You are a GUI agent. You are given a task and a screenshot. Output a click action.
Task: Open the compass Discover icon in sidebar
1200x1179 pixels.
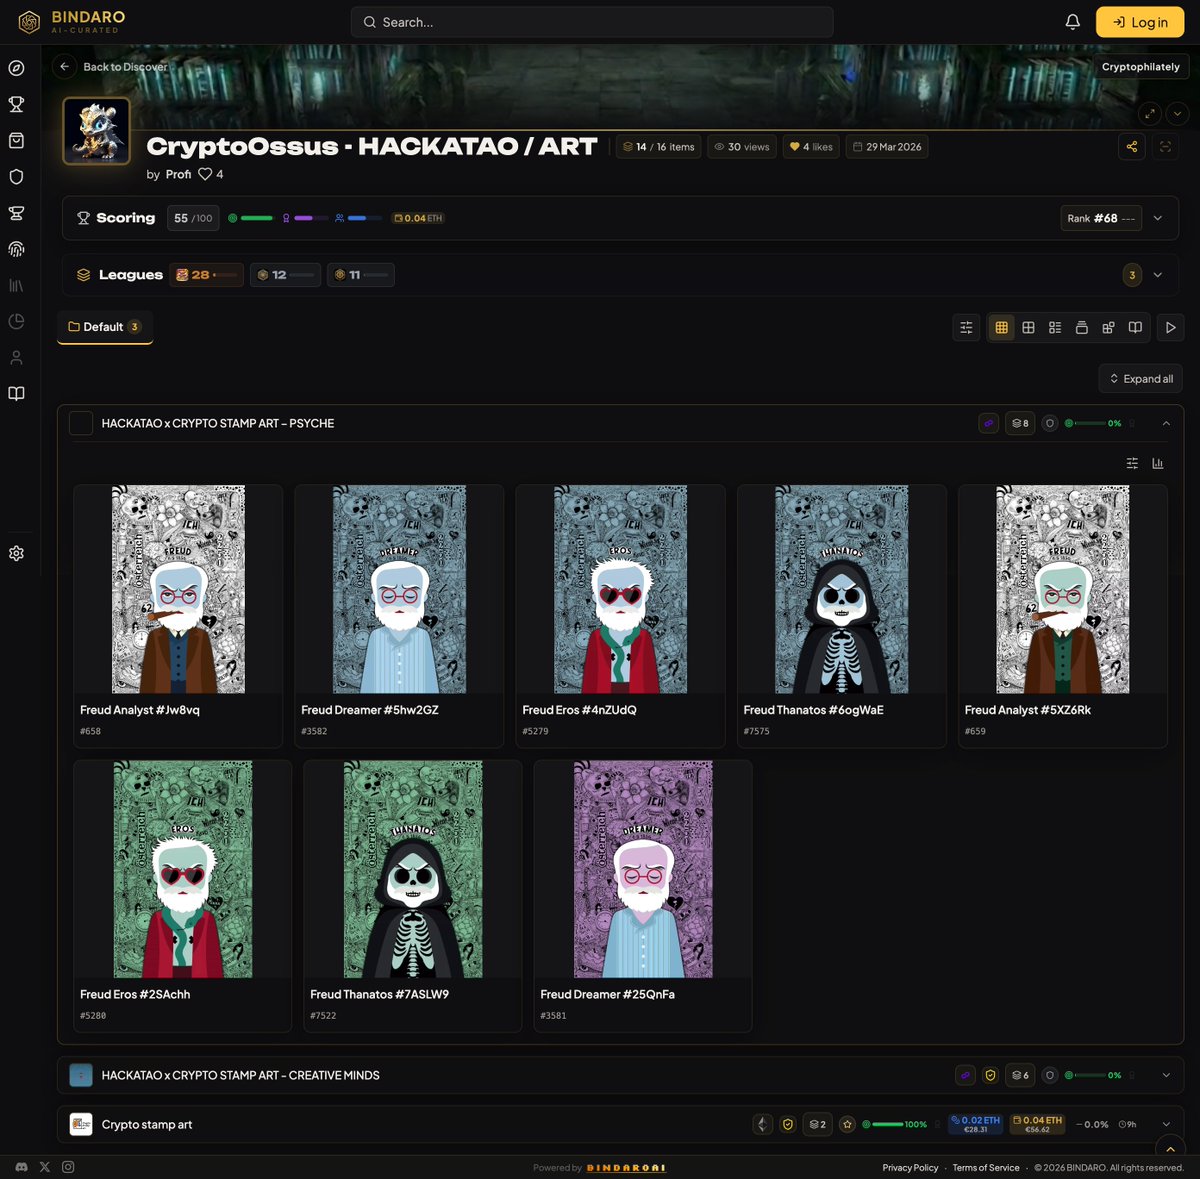click(x=16, y=68)
